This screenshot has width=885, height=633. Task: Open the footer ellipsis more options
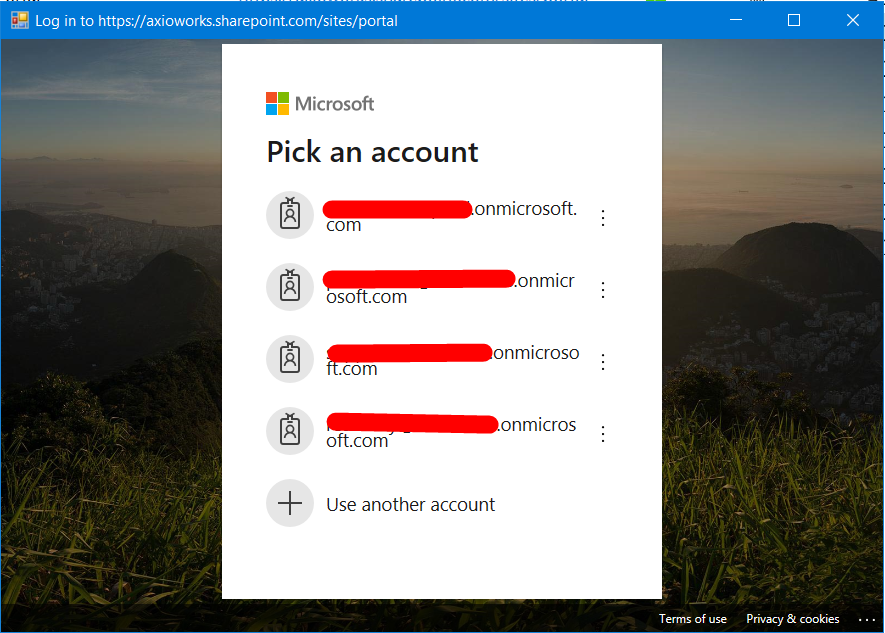(x=866, y=619)
